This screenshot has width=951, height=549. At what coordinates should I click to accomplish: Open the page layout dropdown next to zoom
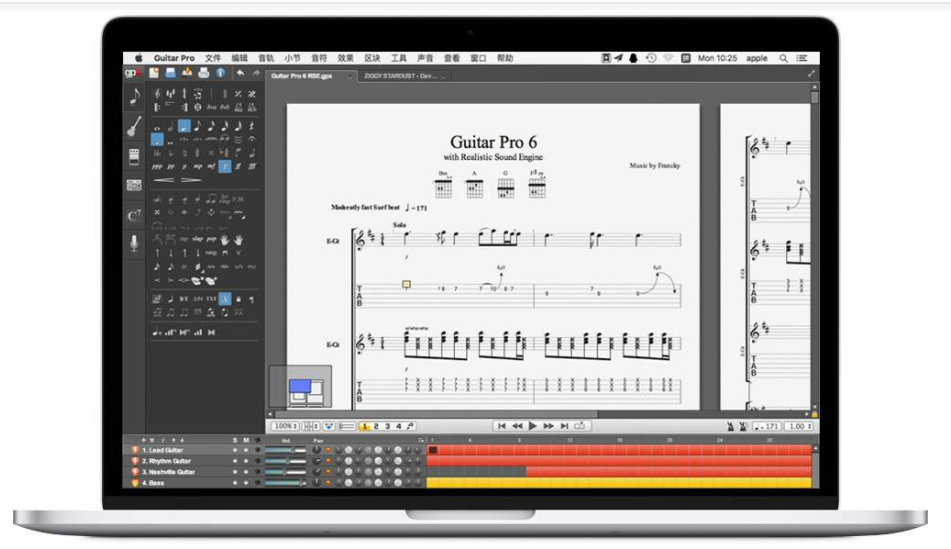(311, 426)
